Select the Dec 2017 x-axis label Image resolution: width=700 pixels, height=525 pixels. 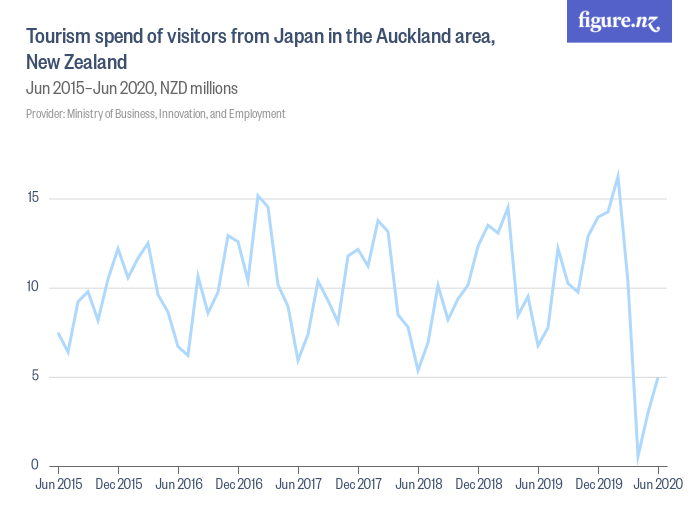pos(358,485)
